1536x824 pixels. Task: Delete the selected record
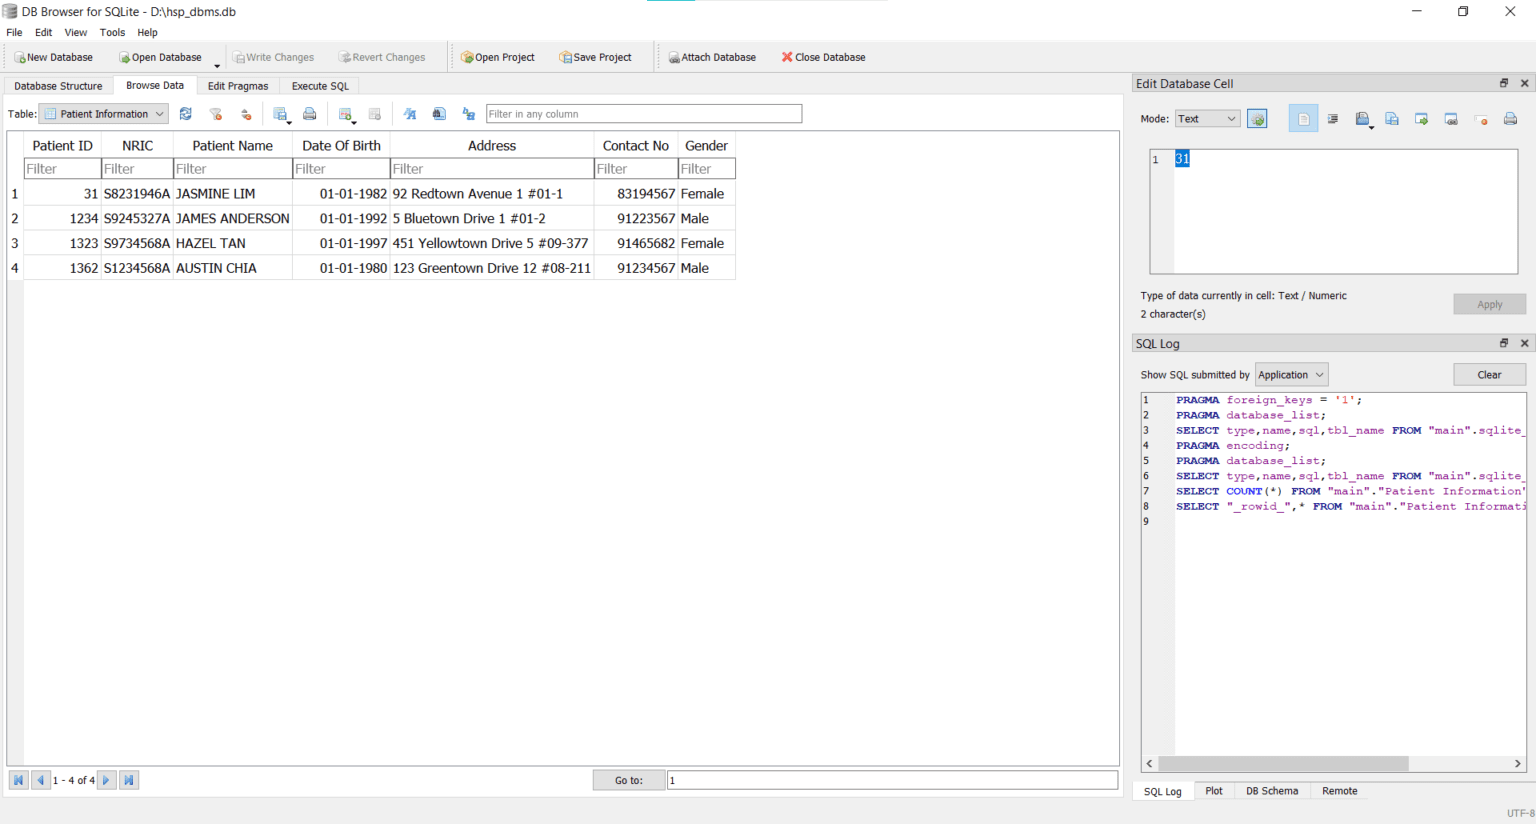375,113
